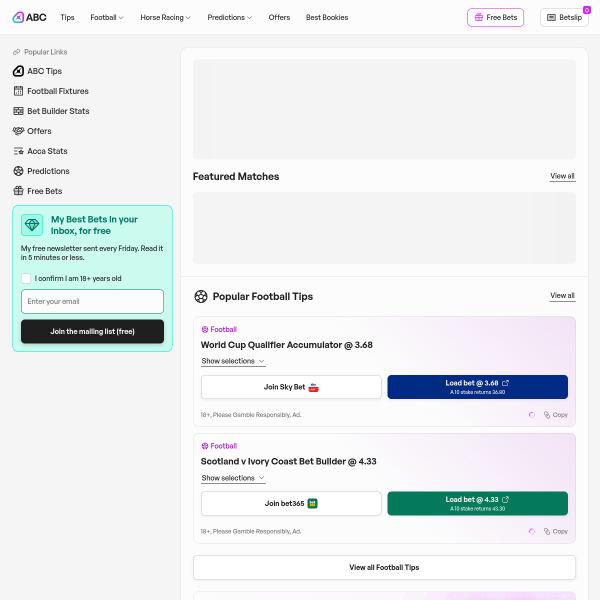
Task: Expand the Football dropdown in top navigation
Action: tap(106, 17)
